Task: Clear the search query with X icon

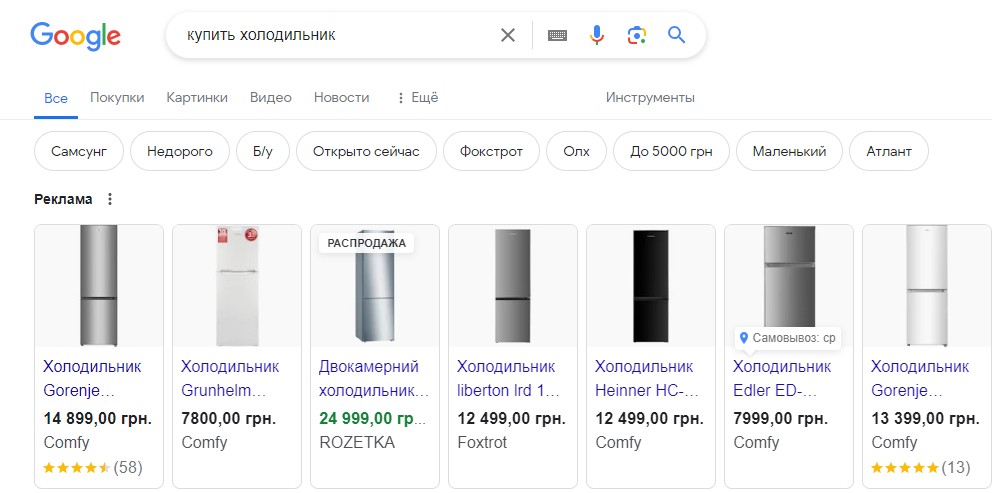Action: click(x=508, y=35)
